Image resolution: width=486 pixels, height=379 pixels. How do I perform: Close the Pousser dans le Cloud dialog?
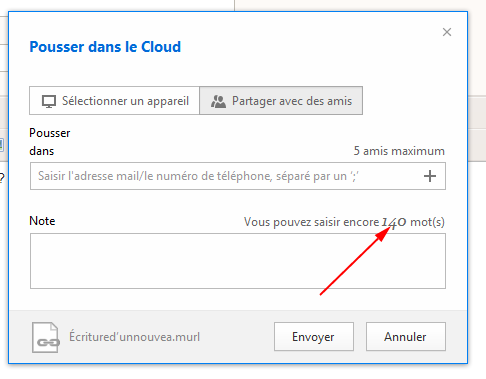click(x=447, y=32)
